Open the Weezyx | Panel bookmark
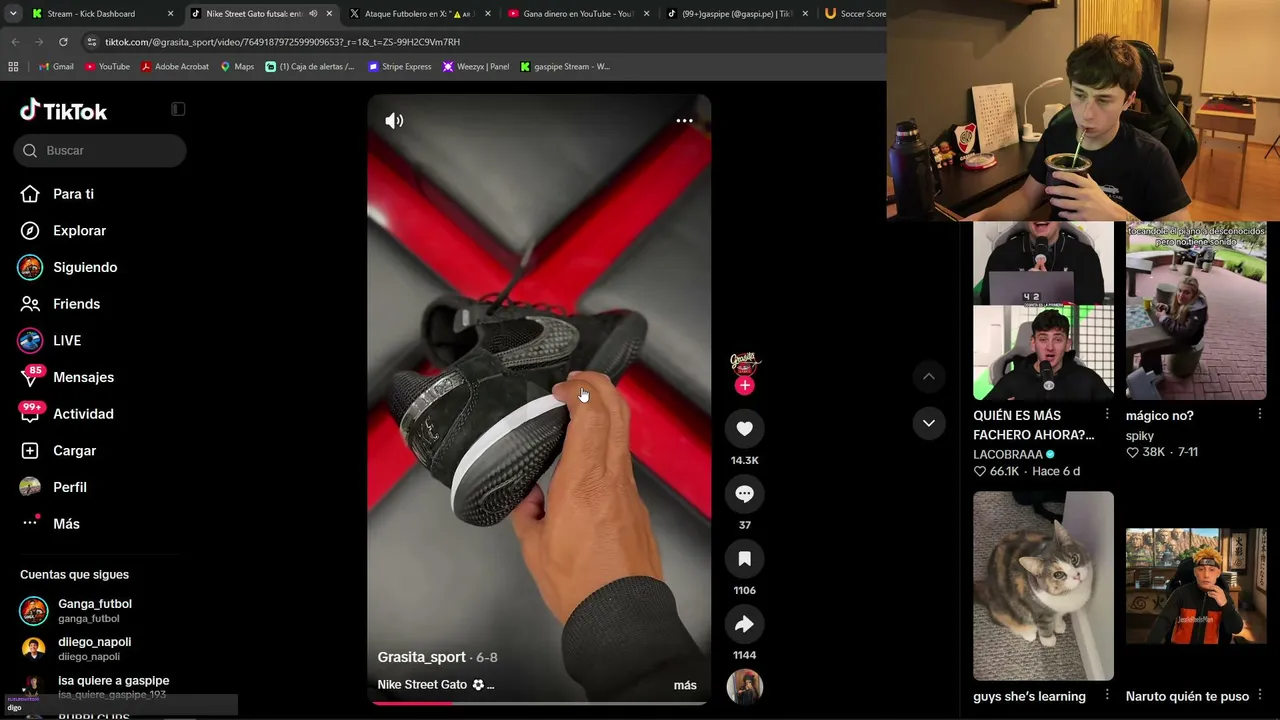The width and height of the screenshot is (1280, 720). point(476,67)
